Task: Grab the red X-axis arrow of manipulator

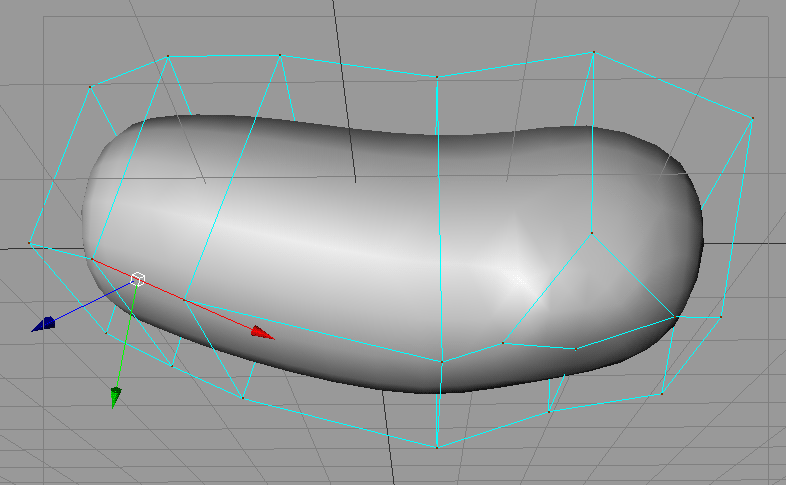Action: pyautogui.click(x=262, y=332)
